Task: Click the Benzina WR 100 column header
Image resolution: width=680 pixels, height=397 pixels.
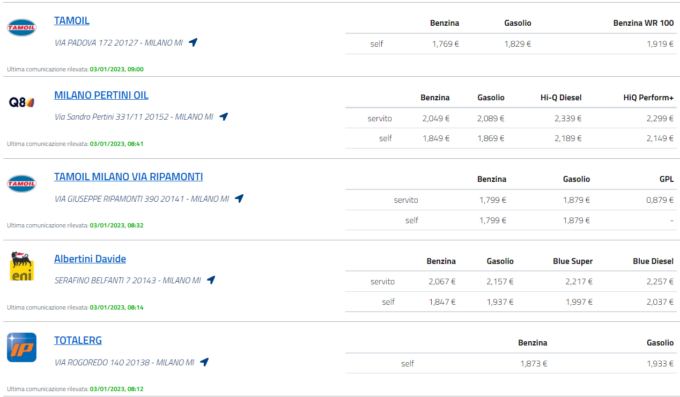Action: (643, 23)
